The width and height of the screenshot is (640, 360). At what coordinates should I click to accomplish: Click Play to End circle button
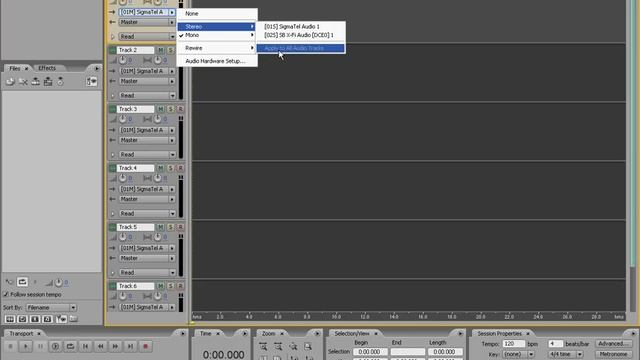coord(56,347)
